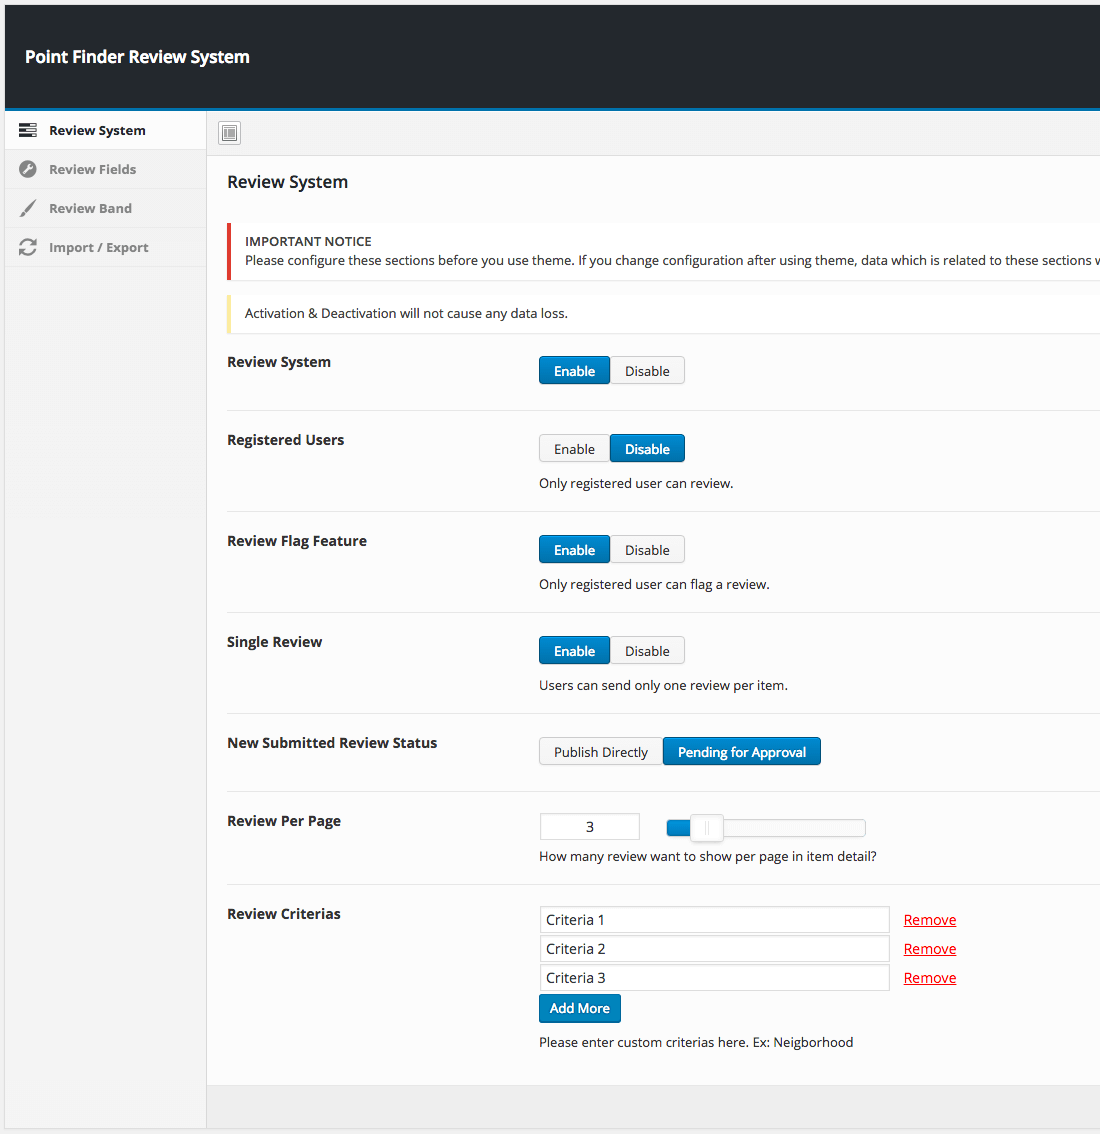
Task: Disable the Review Flag Feature
Action: [x=647, y=550]
